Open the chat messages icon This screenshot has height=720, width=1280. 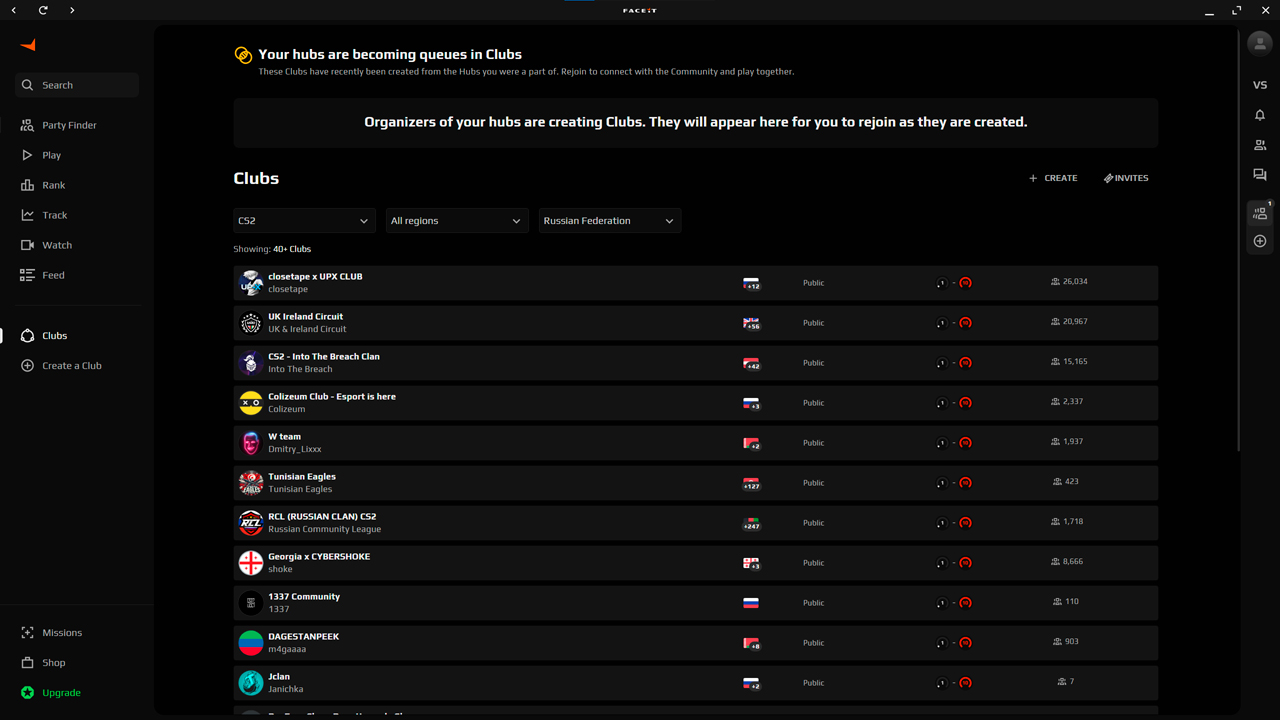tap(1260, 174)
